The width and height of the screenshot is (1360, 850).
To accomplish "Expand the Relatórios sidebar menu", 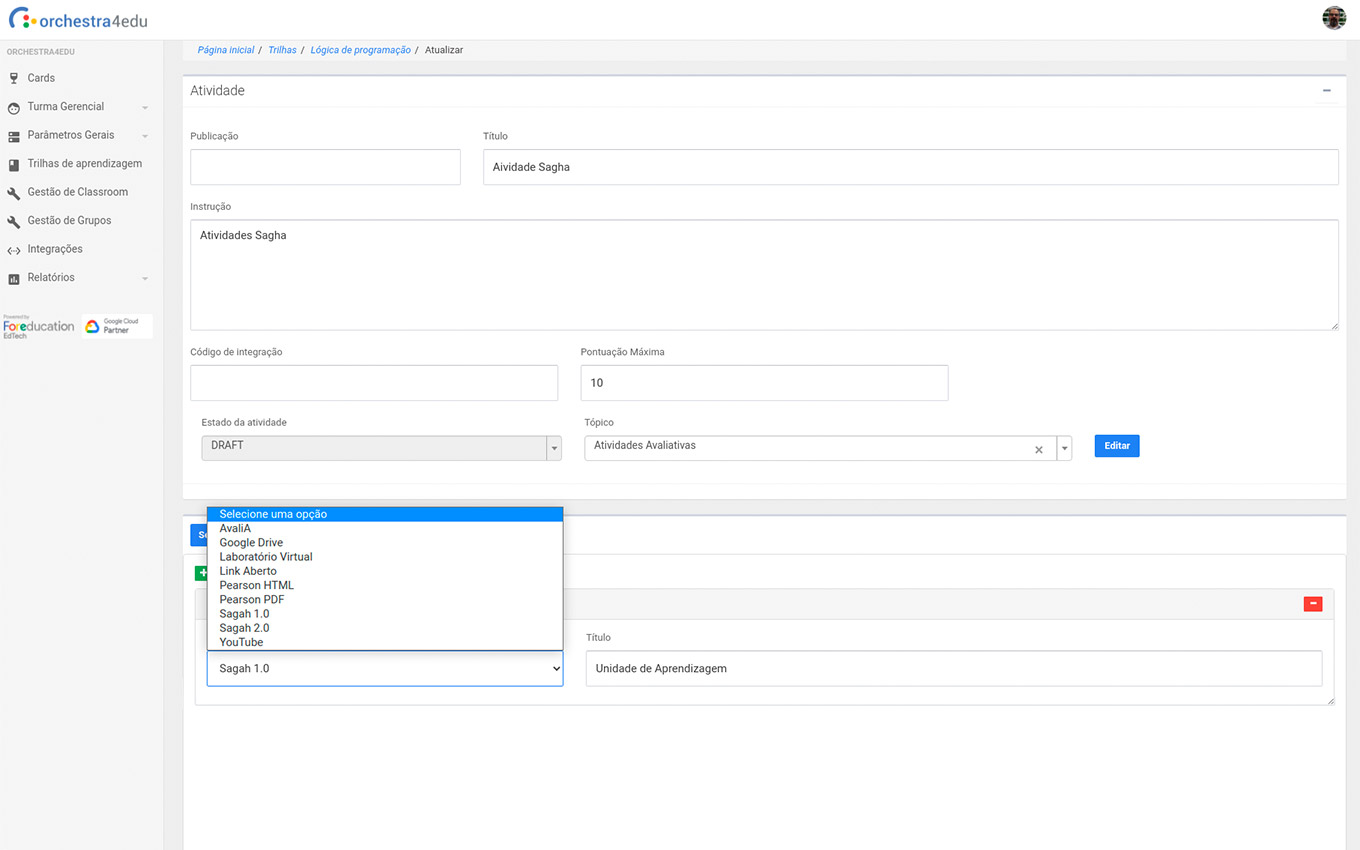I will (x=145, y=278).
